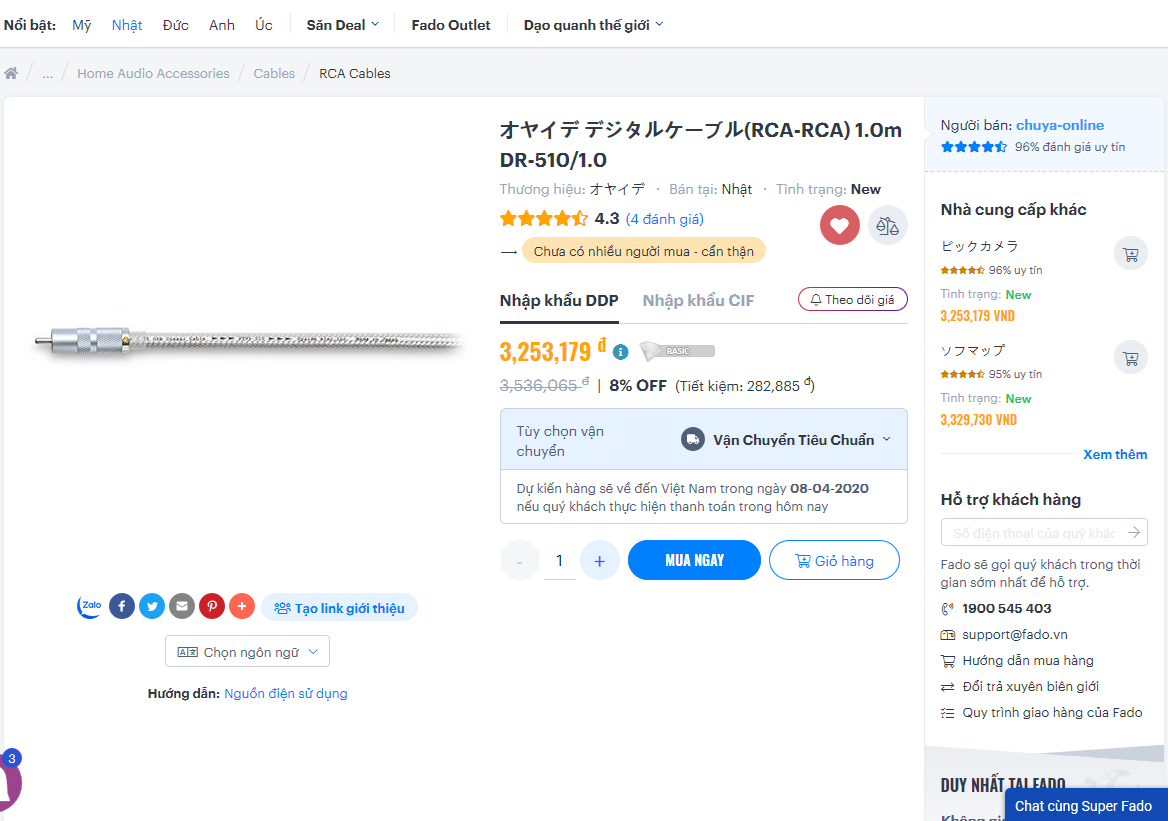
Task: Open price info icon beside 3,253,179
Action: click(620, 352)
